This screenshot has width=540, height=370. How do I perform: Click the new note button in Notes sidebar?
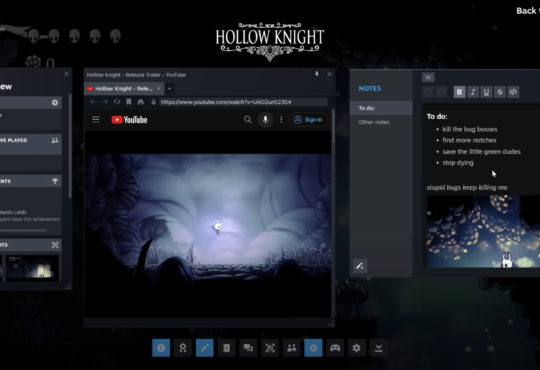pos(360,266)
